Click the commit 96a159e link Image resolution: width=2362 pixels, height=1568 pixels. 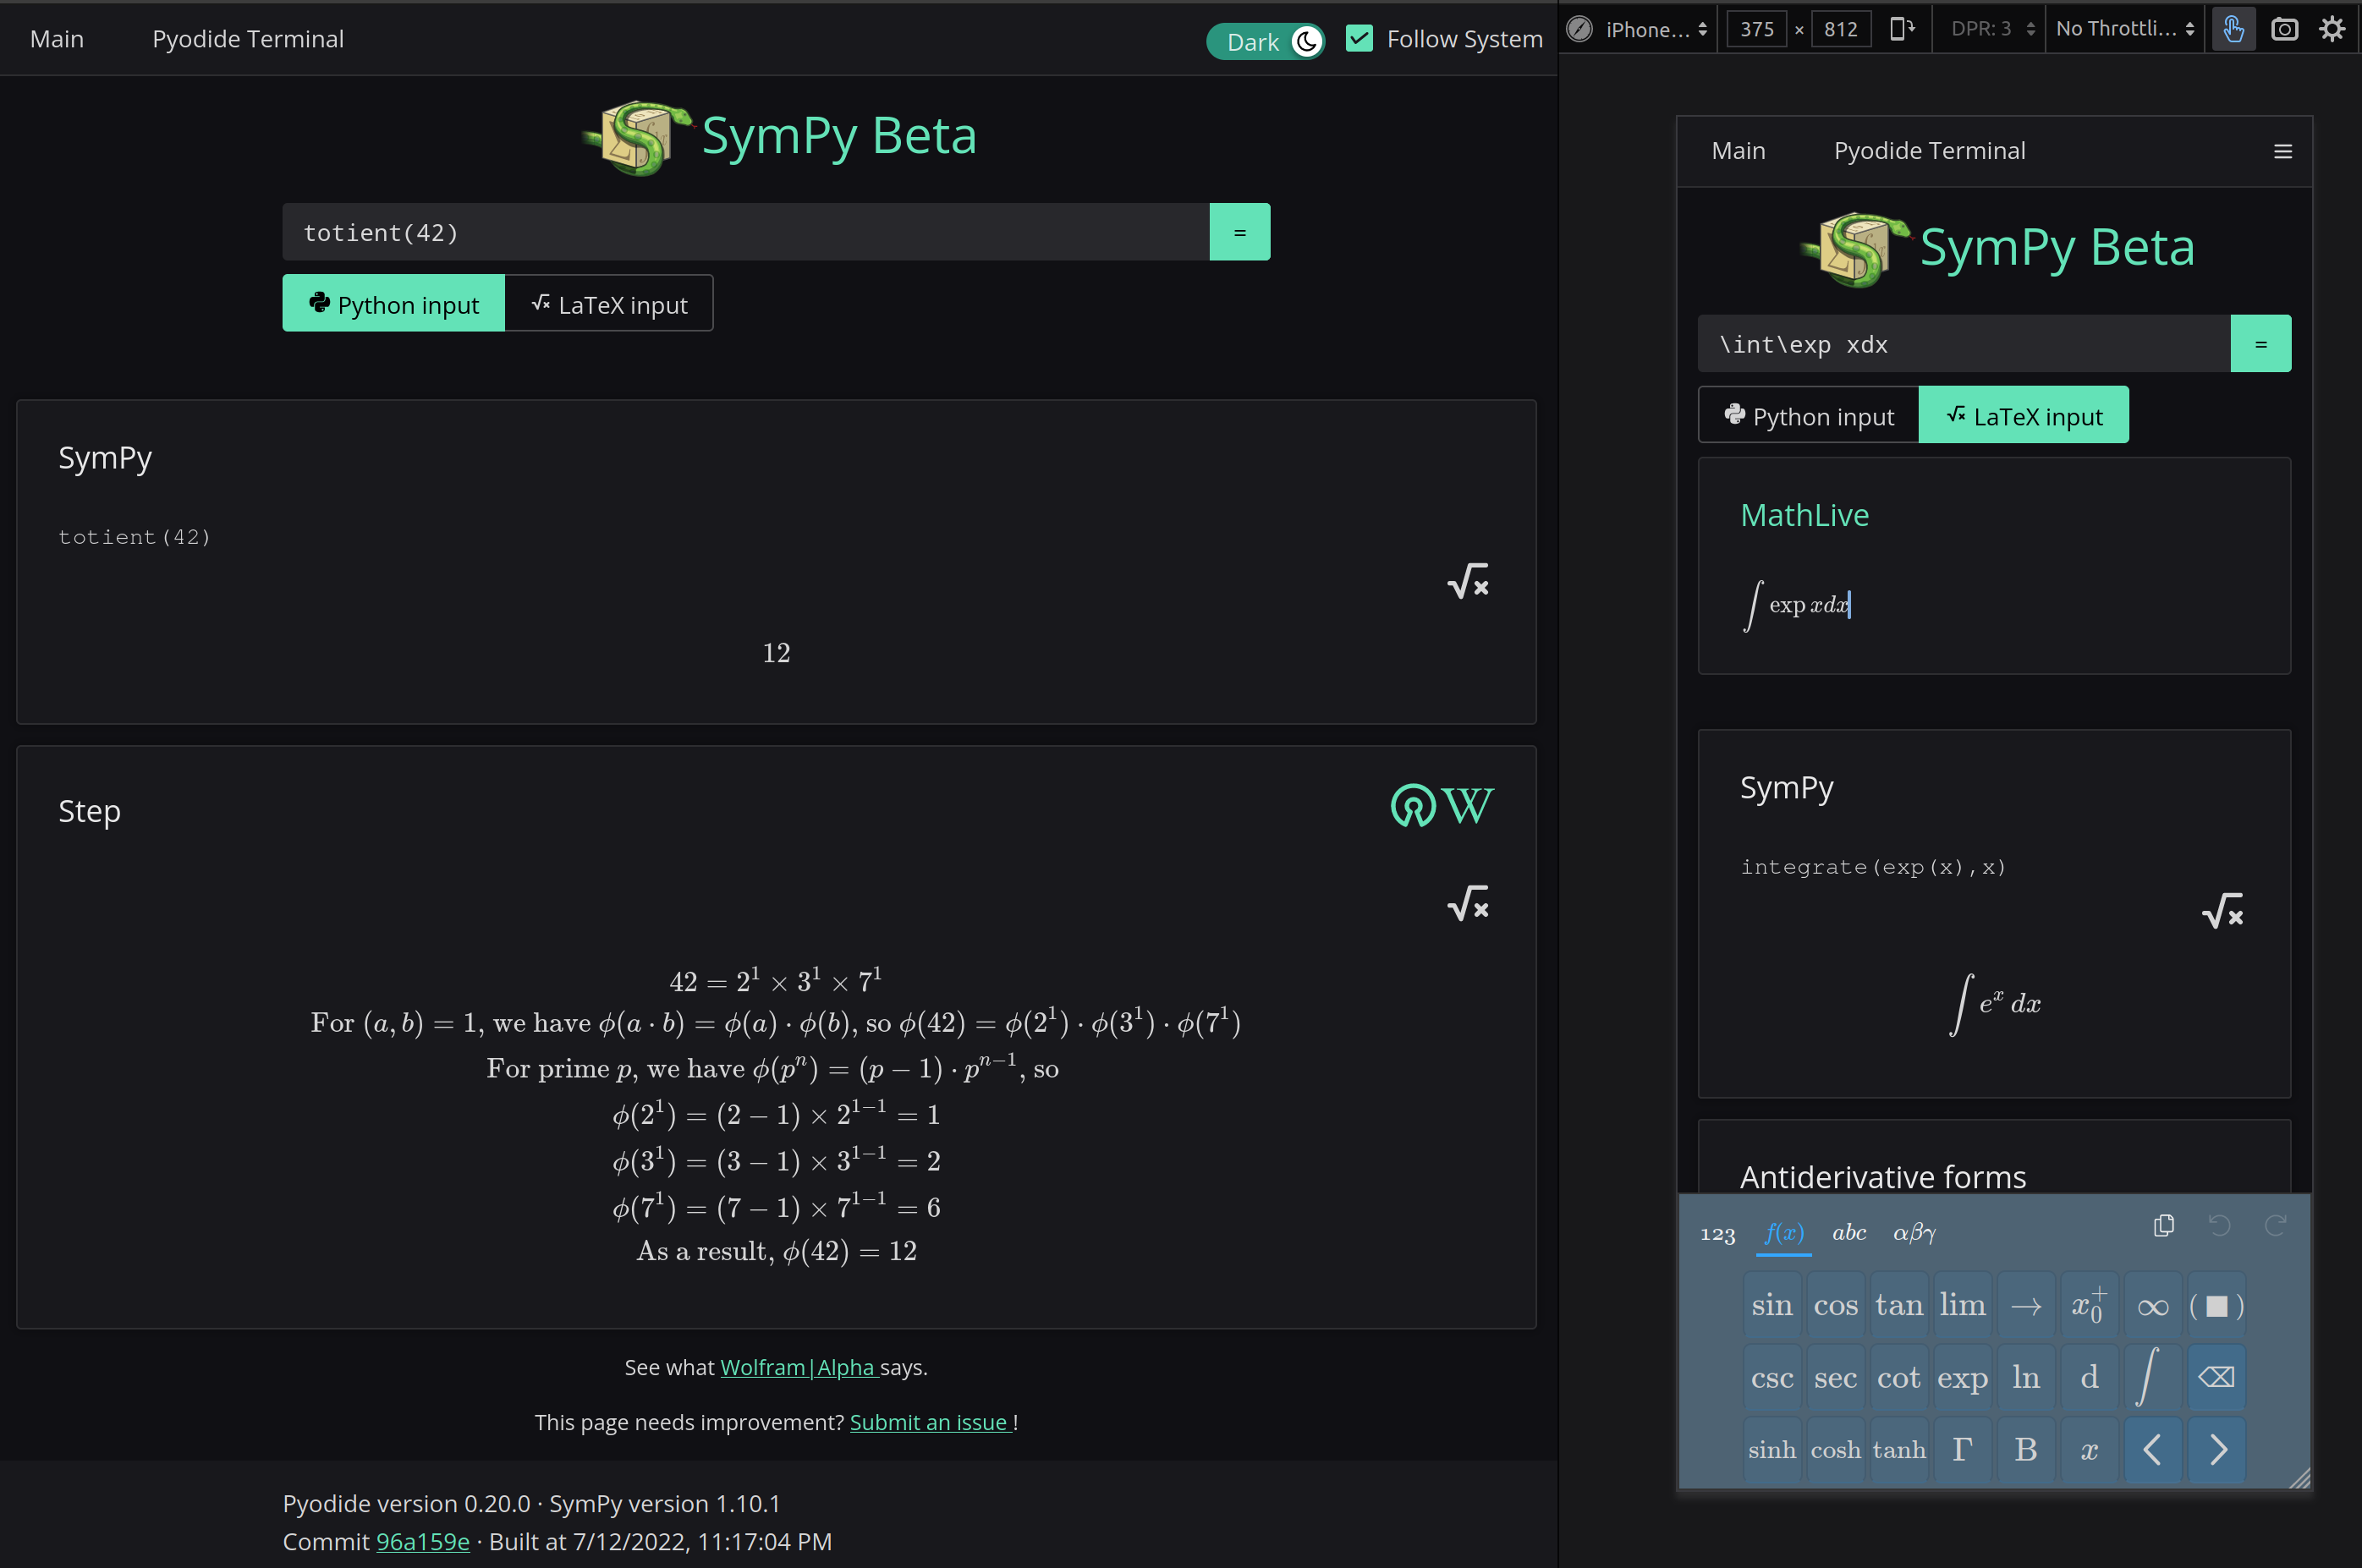tap(422, 1541)
